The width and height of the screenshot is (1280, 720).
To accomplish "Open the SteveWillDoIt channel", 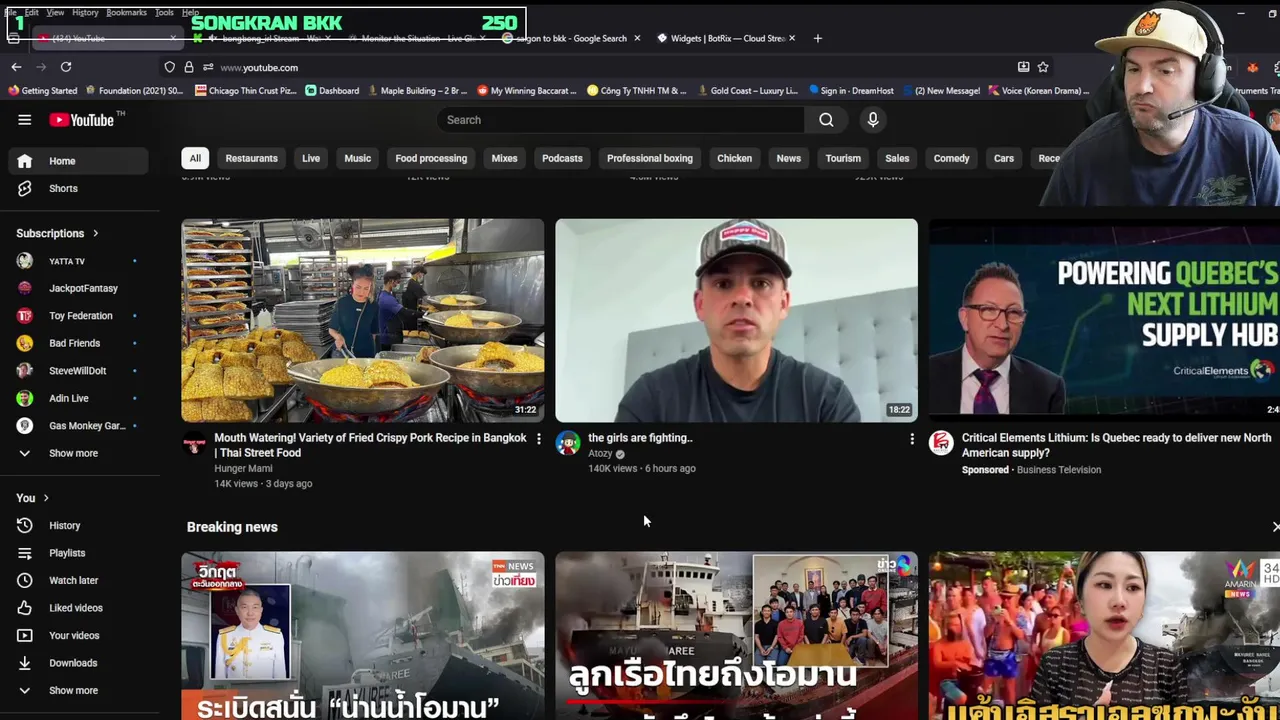I will coord(78,371).
